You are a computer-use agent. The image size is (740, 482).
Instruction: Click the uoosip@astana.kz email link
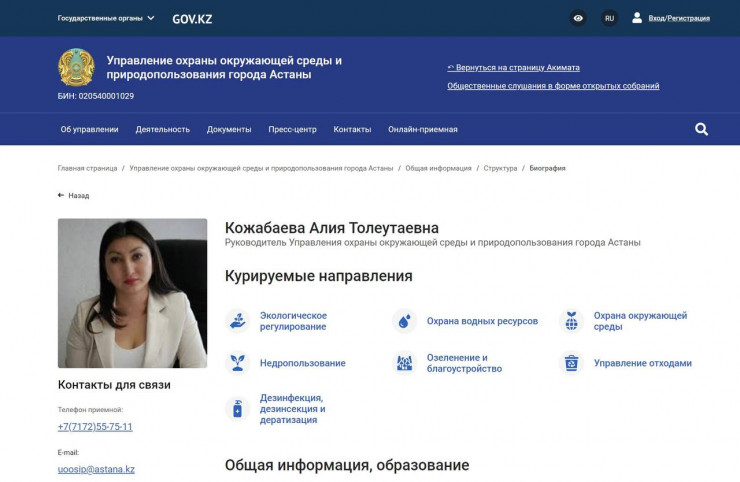96,469
